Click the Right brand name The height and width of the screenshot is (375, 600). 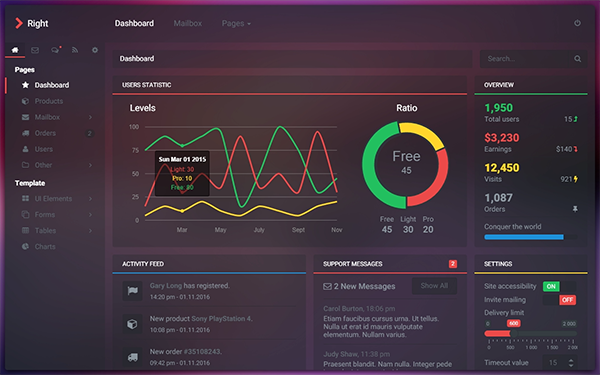[x=38, y=23]
